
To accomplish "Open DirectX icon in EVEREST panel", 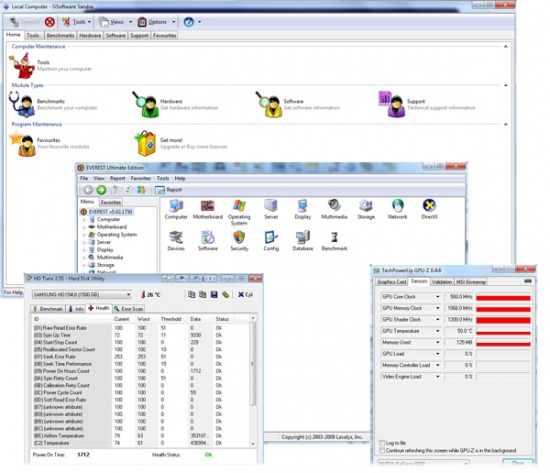I will pos(429,206).
